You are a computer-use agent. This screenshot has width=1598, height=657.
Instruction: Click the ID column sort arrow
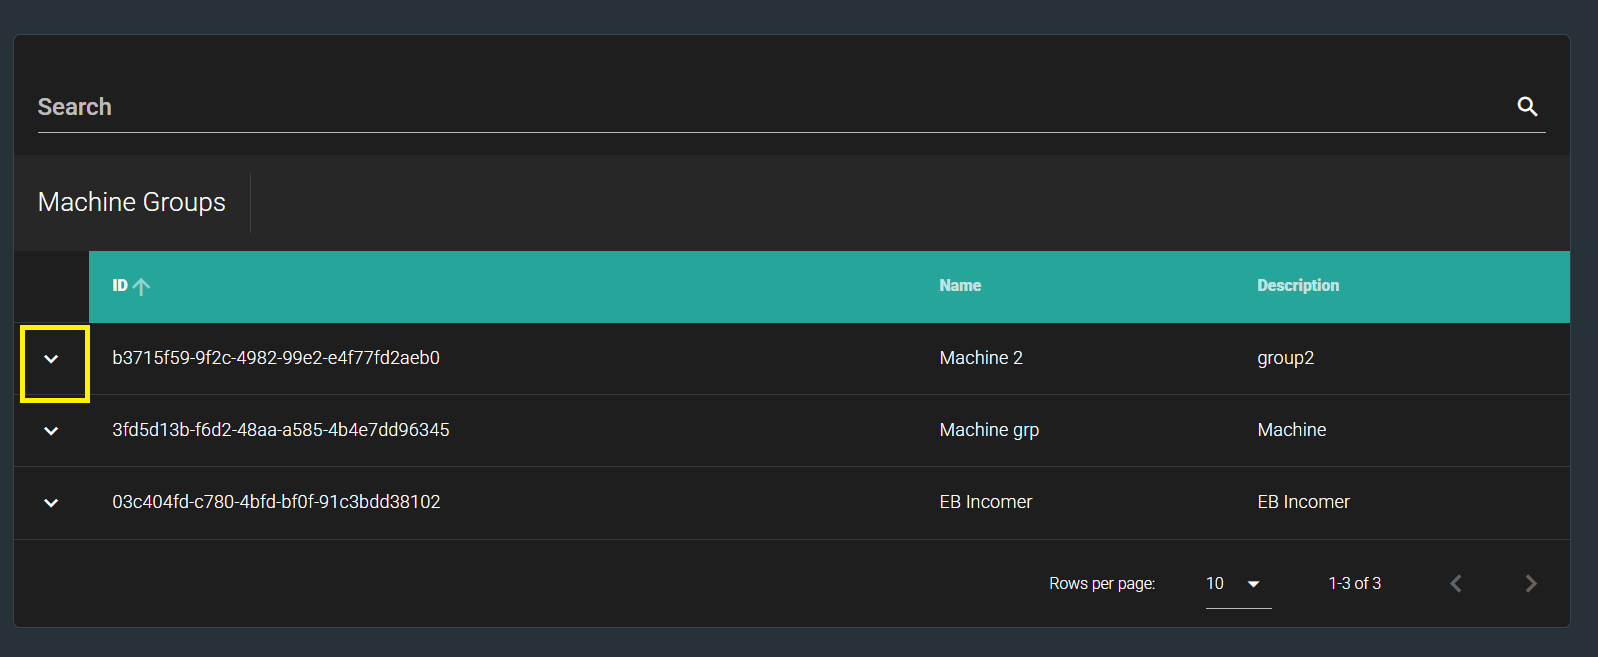142,287
